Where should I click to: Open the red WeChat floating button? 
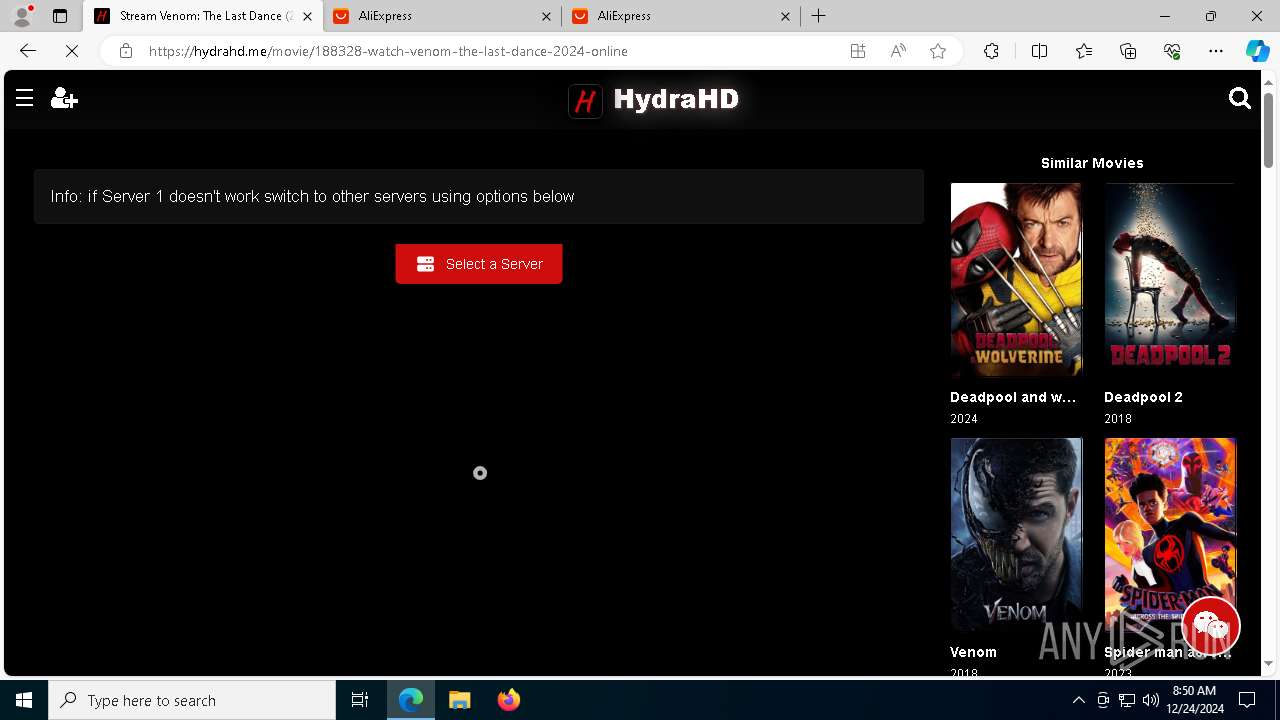click(1211, 626)
